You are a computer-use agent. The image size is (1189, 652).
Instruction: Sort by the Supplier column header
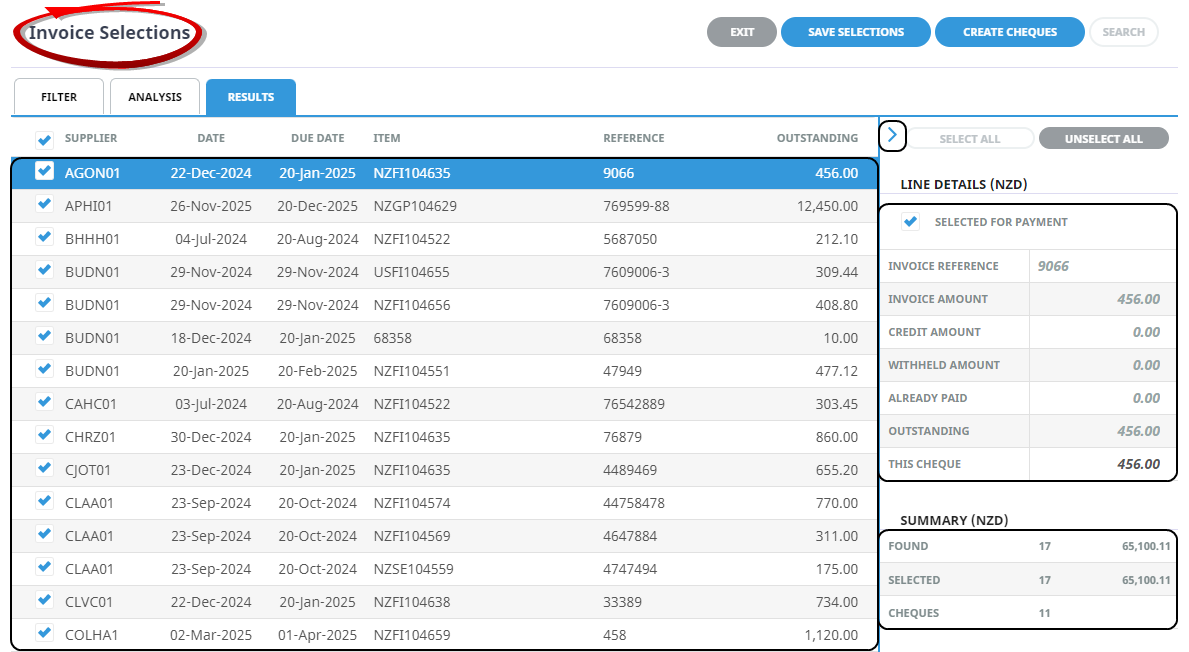pyautogui.click(x=91, y=138)
